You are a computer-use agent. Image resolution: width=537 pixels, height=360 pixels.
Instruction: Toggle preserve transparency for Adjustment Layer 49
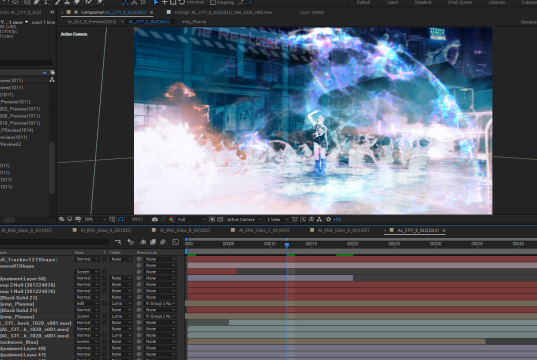[x=104, y=348]
